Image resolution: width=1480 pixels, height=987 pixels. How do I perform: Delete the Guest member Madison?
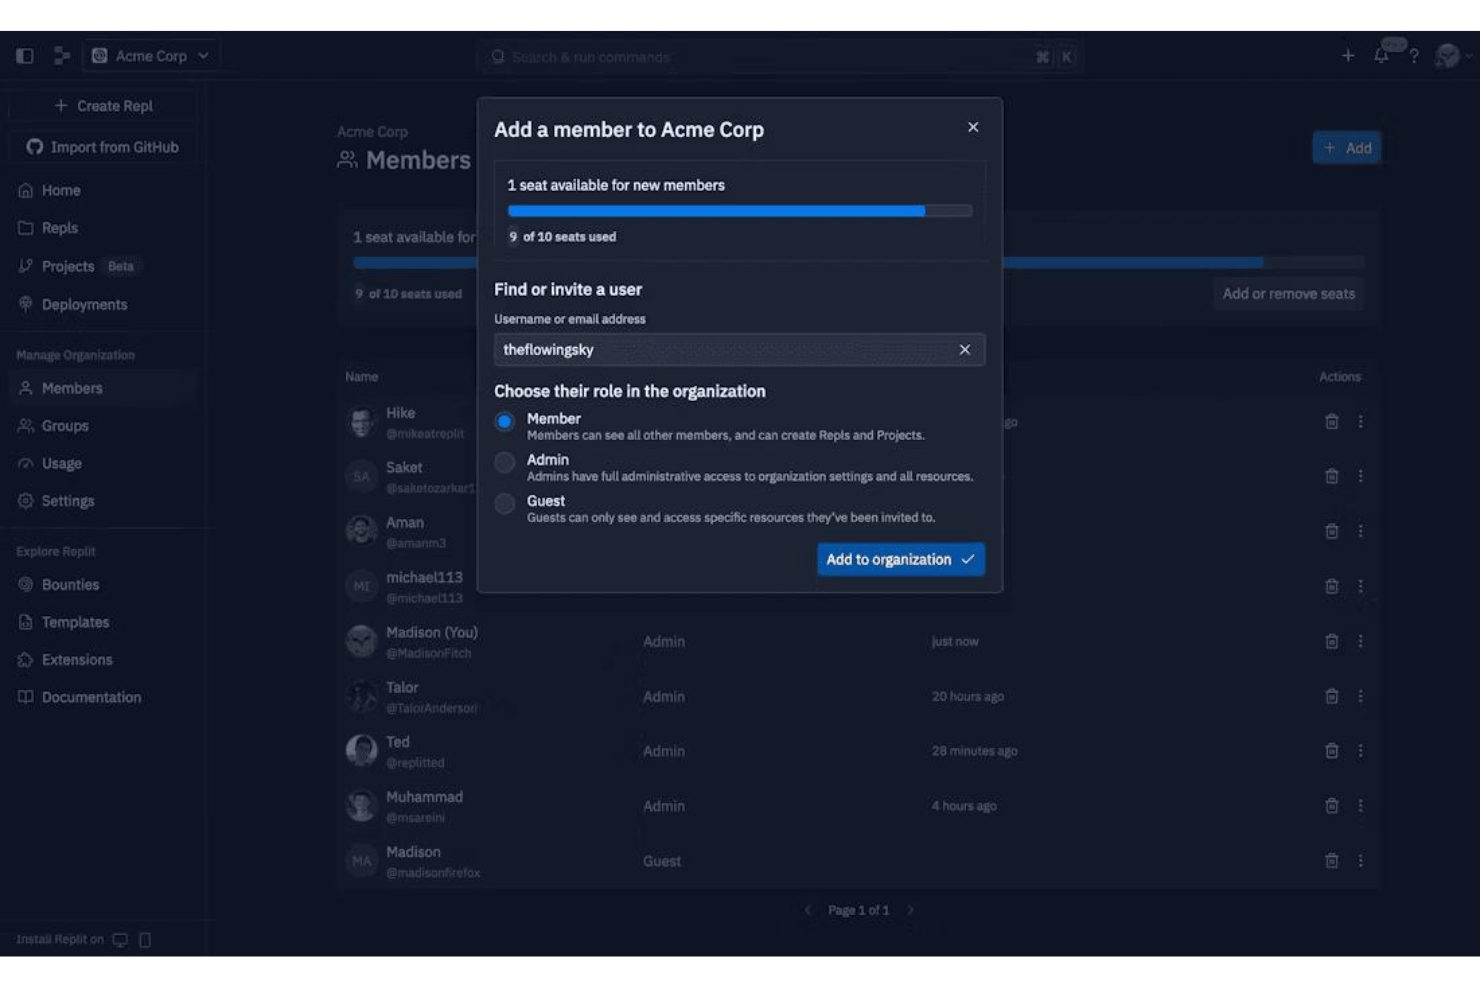(1332, 861)
